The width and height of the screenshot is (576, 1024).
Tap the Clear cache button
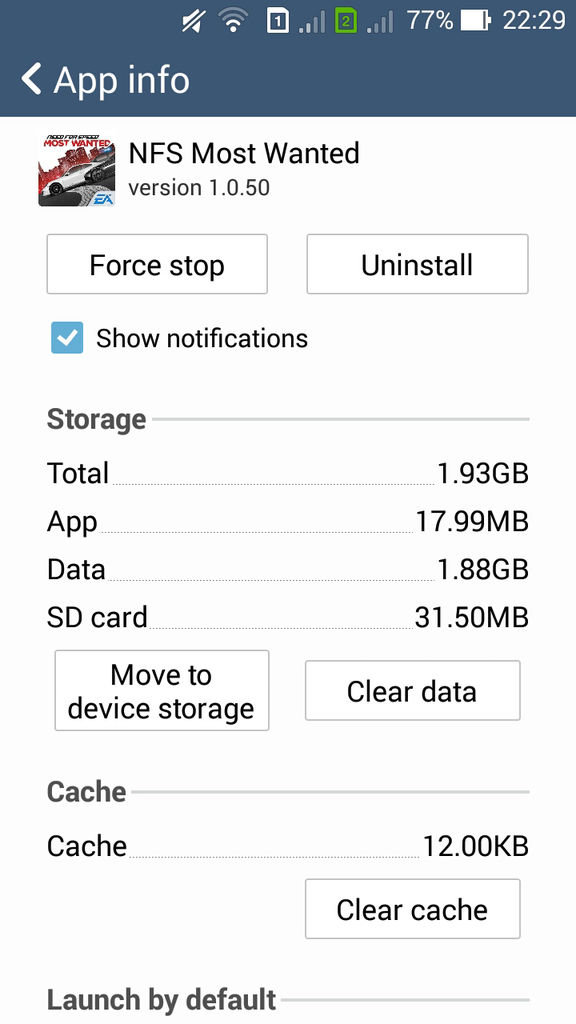pyautogui.click(x=412, y=908)
